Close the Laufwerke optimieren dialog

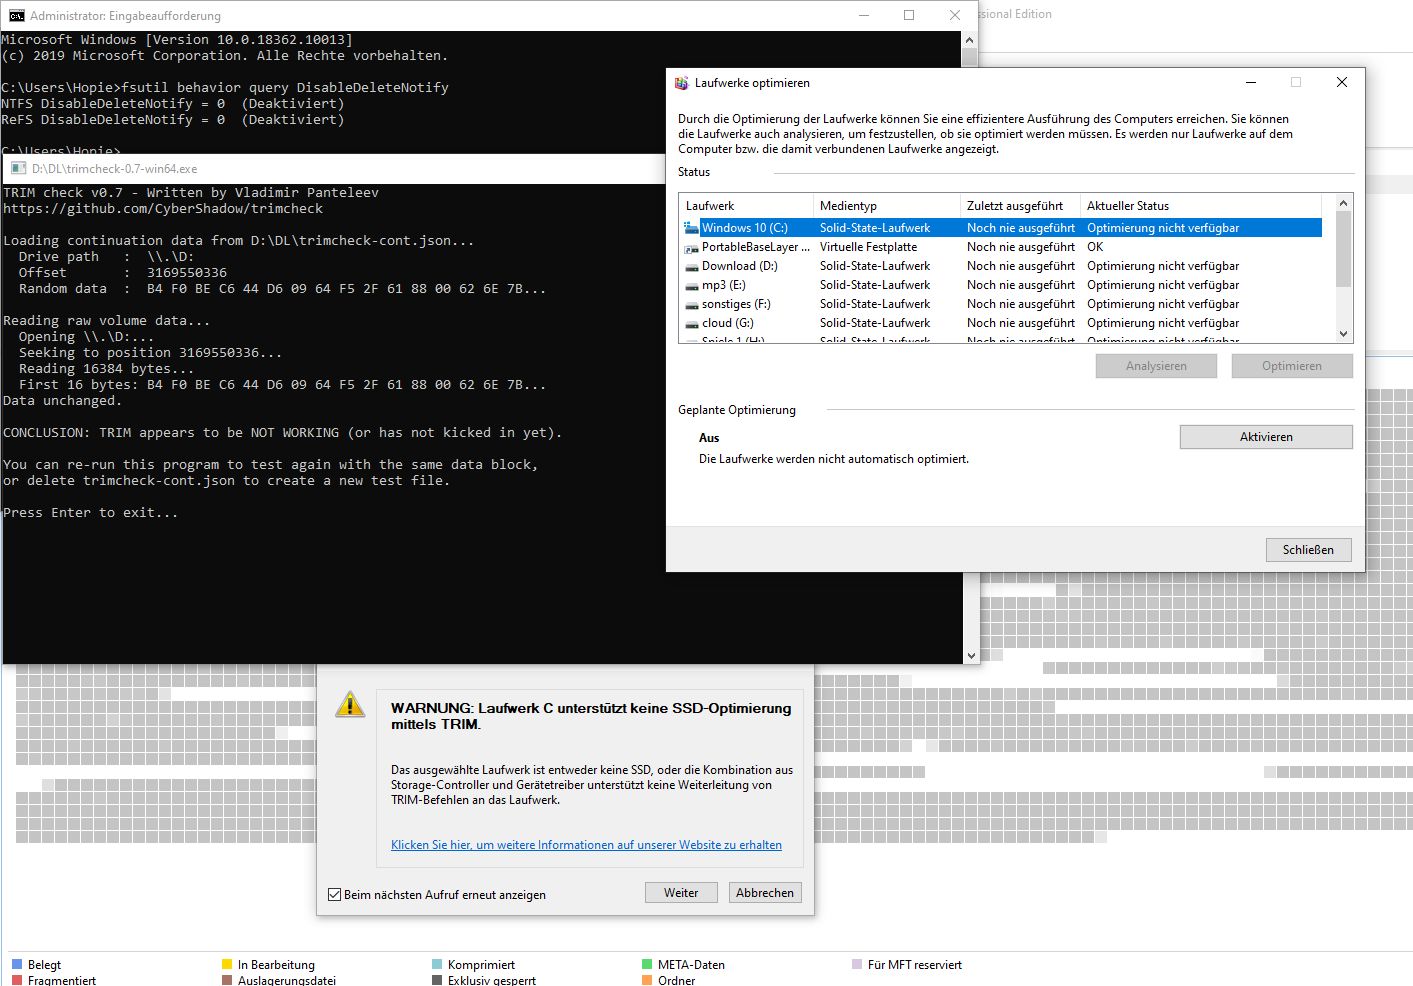pos(1342,83)
